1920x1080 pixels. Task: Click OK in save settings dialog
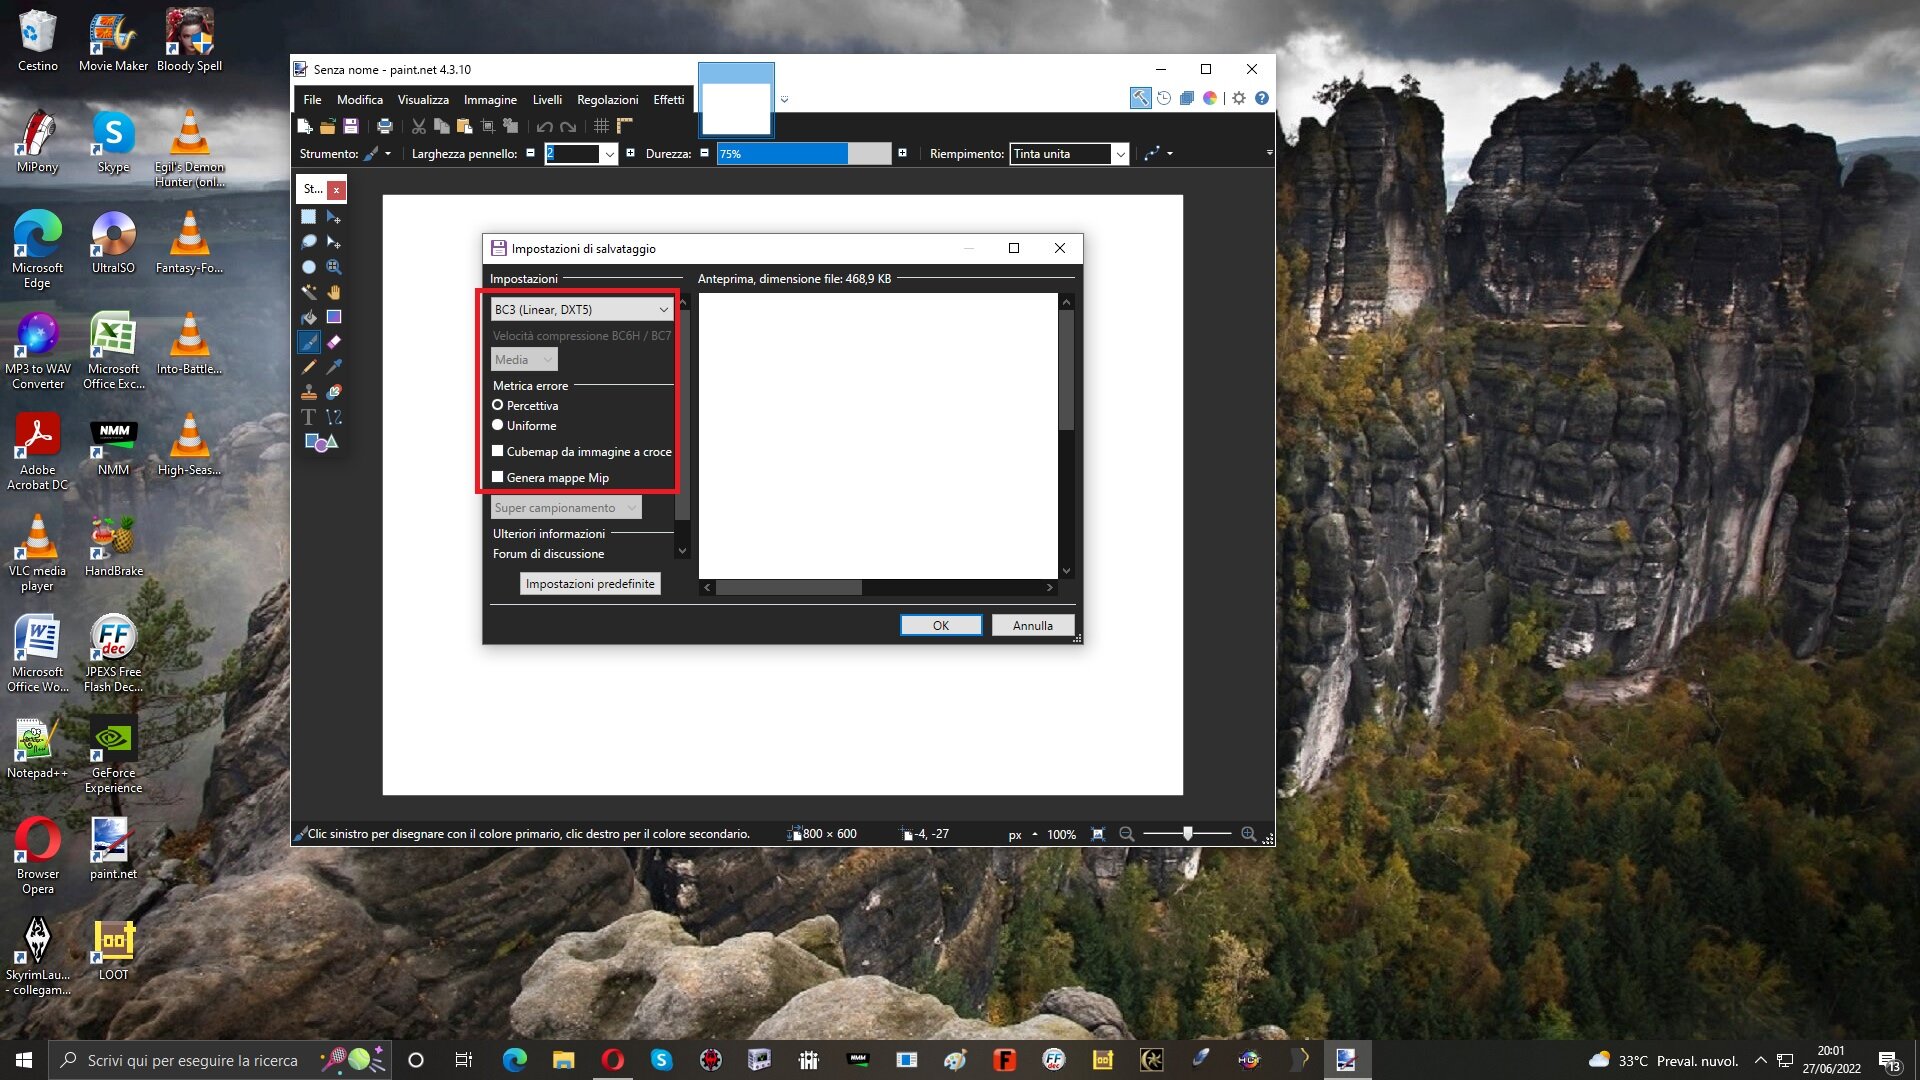click(x=941, y=625)
